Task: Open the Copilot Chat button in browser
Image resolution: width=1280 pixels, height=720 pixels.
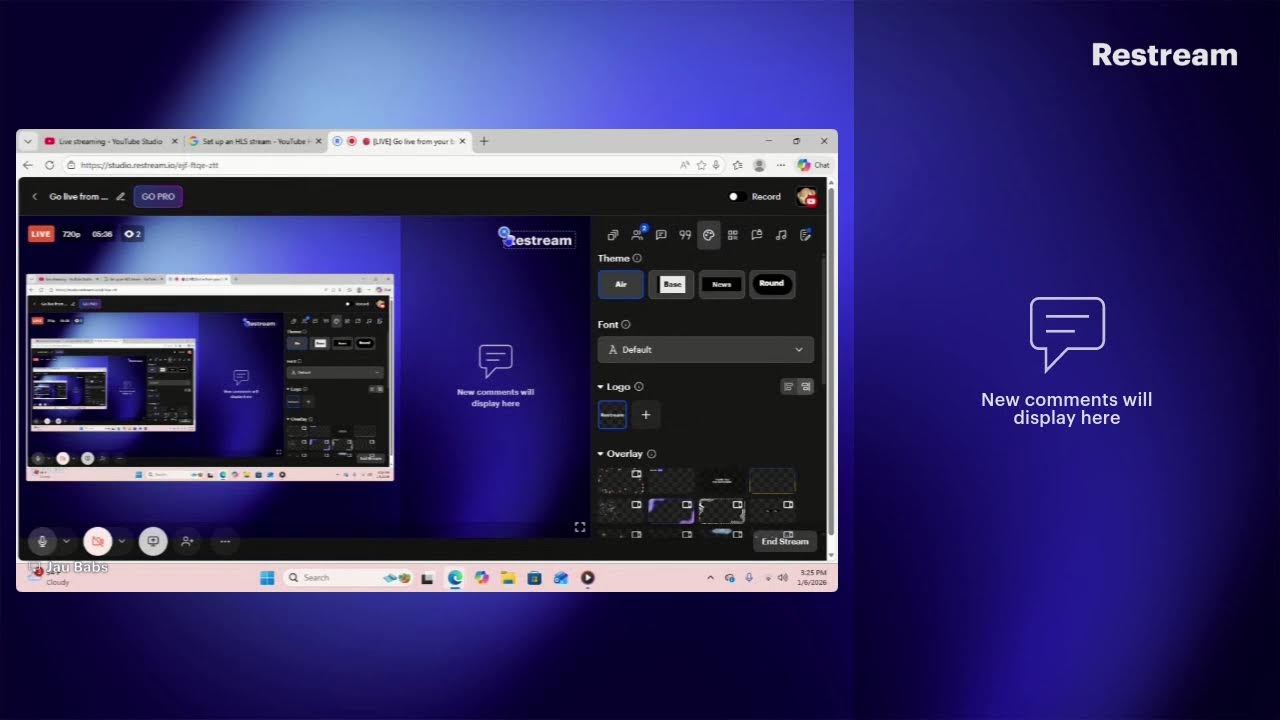Action: point(813,165)
